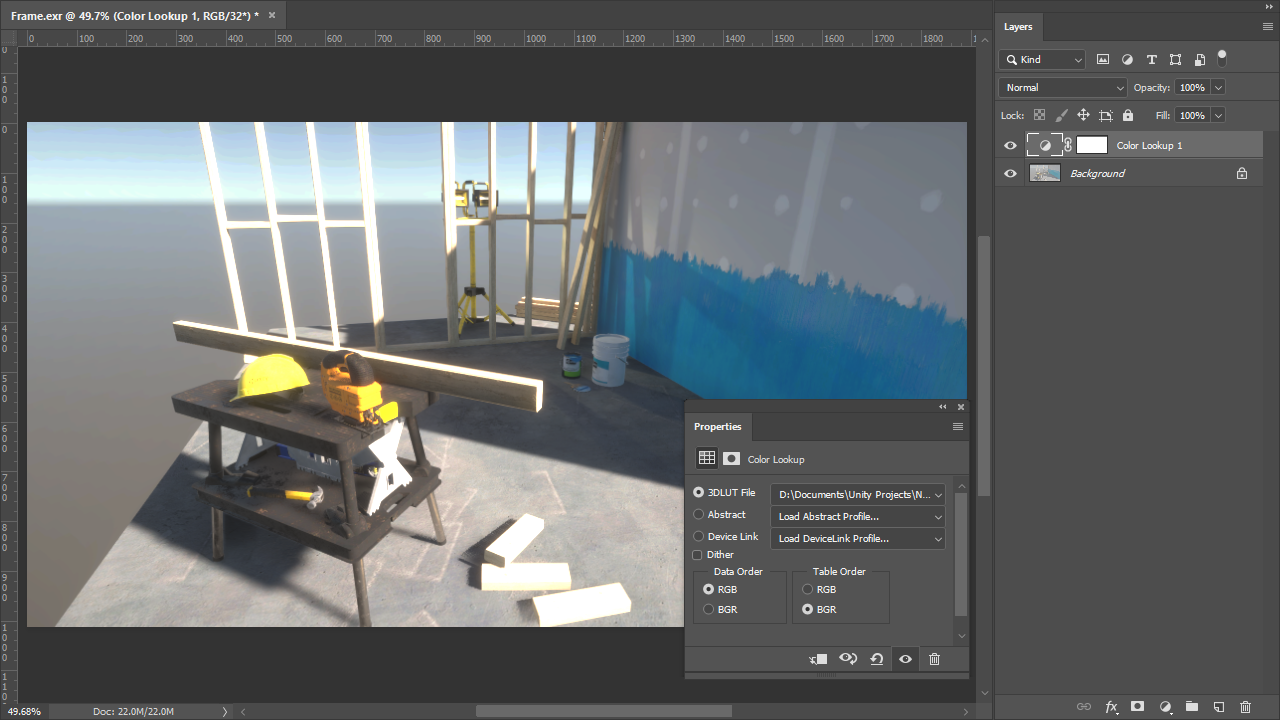Click the Color Lookup 1 layer mask thumbnail

(x=1091, y=145)
